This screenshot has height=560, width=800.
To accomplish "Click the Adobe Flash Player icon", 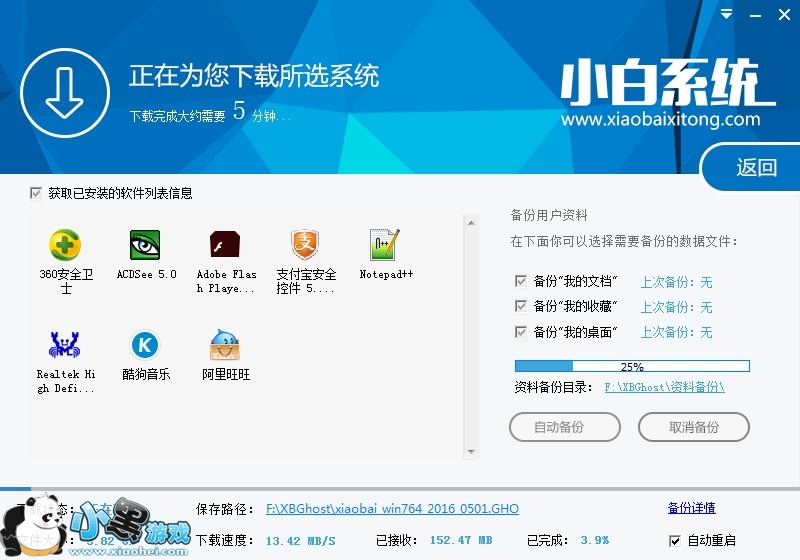I will [225, 245].
